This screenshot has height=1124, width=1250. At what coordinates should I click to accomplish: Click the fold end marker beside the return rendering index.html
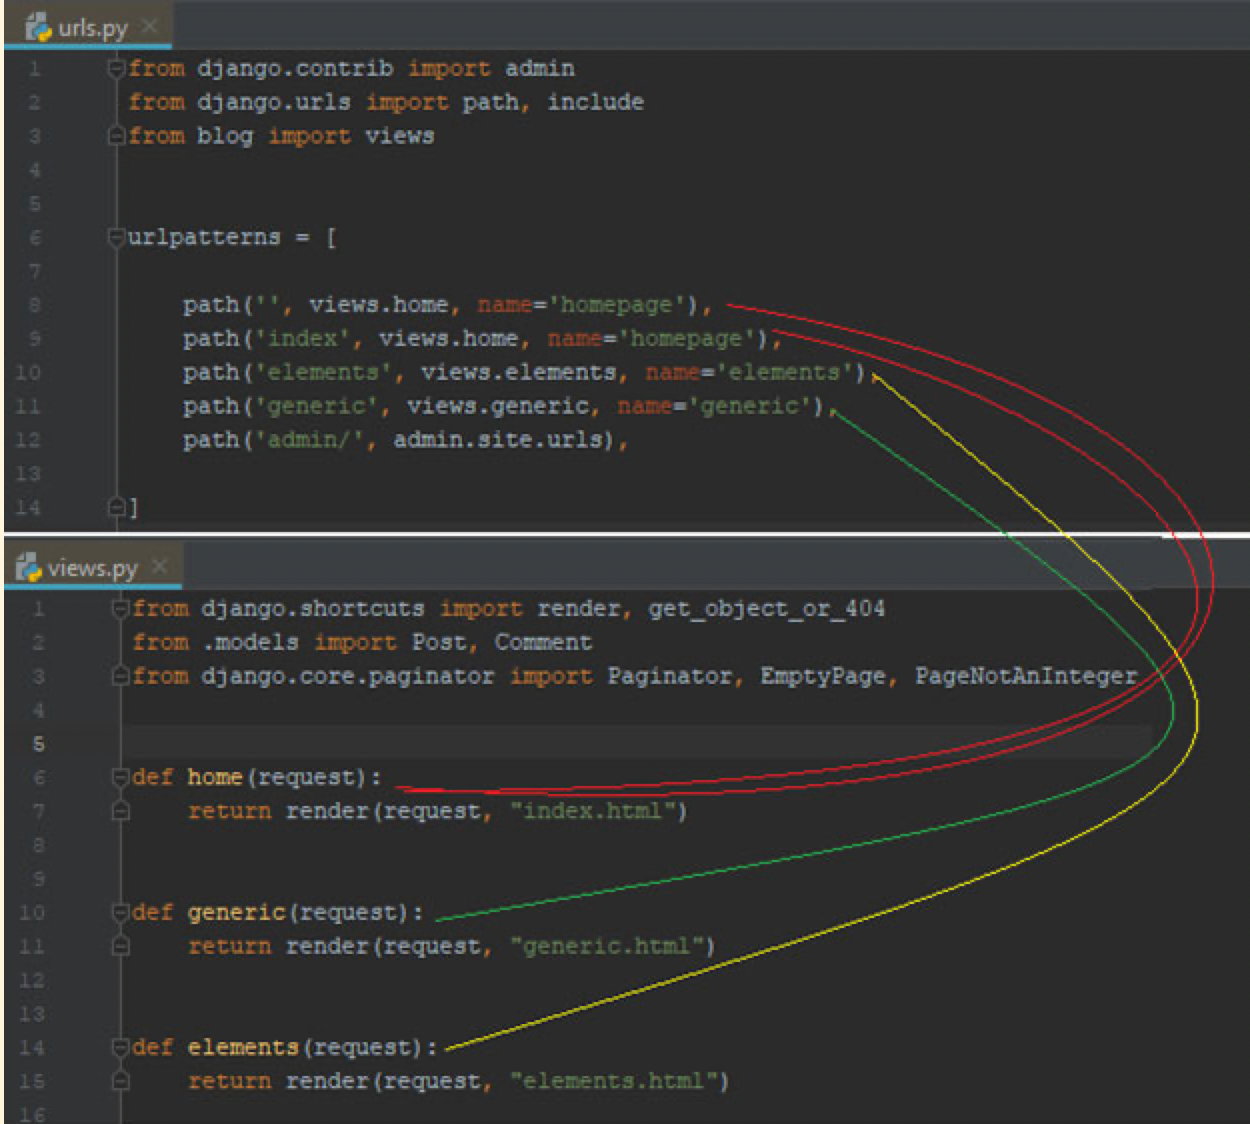tap(120, 811)
